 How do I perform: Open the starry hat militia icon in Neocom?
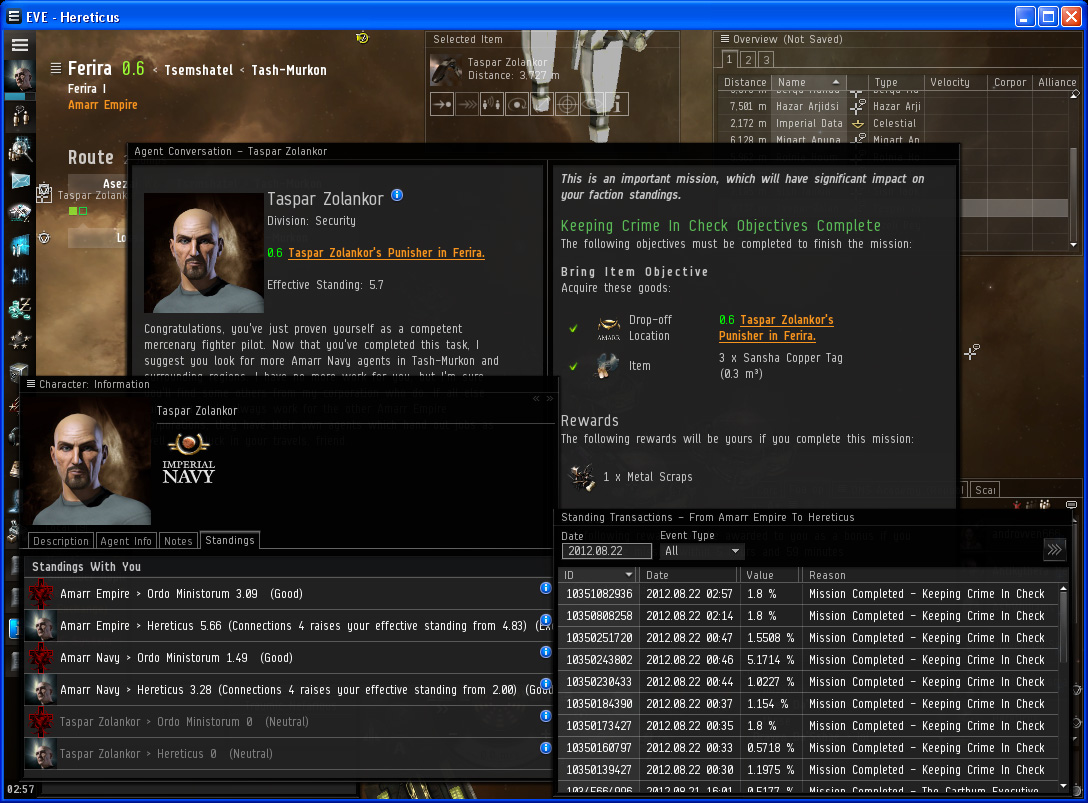pyautogui.click(x=19, y=340)
